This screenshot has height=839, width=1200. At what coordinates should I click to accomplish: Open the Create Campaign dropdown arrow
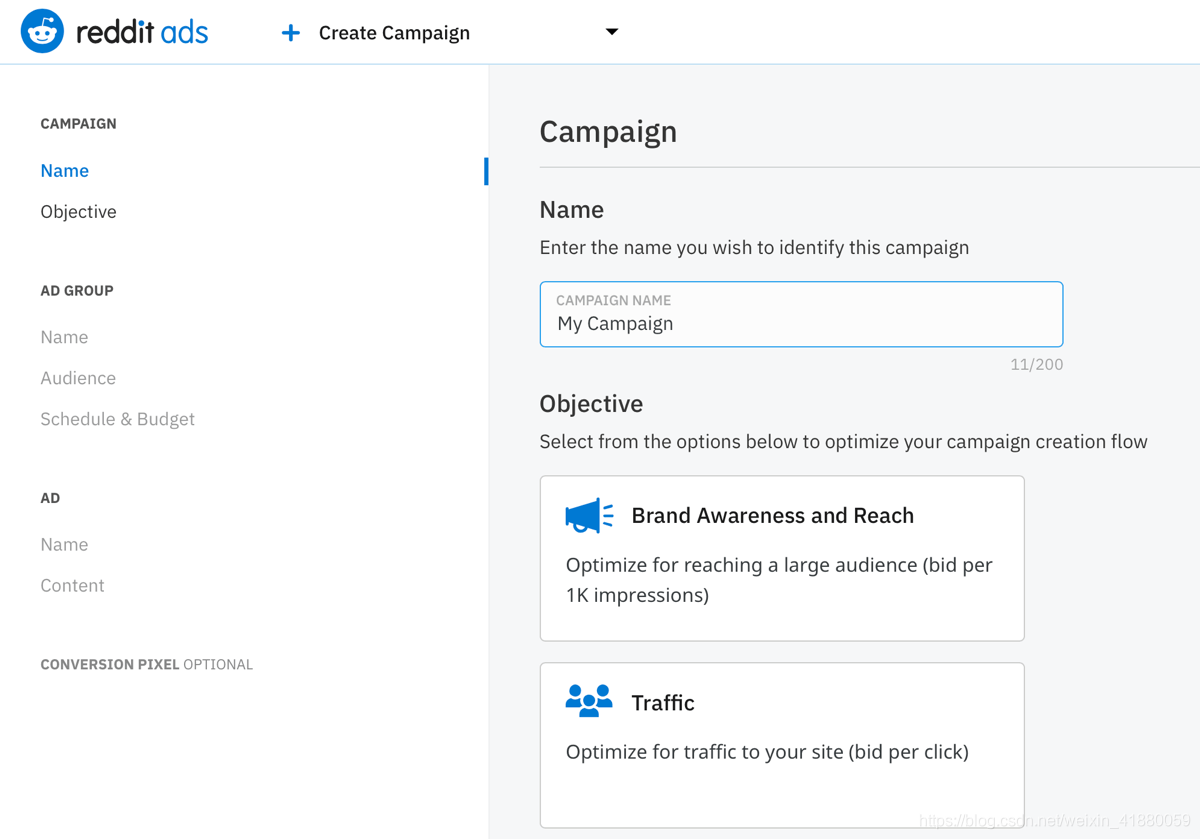pyautogui.click(x=612, y=32)
